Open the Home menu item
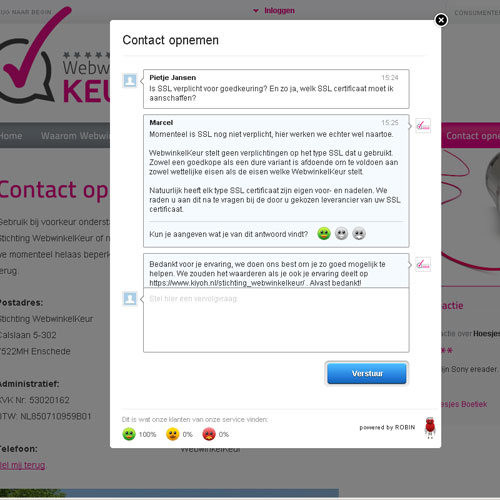Image resolution: width=500 pixels, height=500 pixels. pyautogui.click(x=11, y=136)
